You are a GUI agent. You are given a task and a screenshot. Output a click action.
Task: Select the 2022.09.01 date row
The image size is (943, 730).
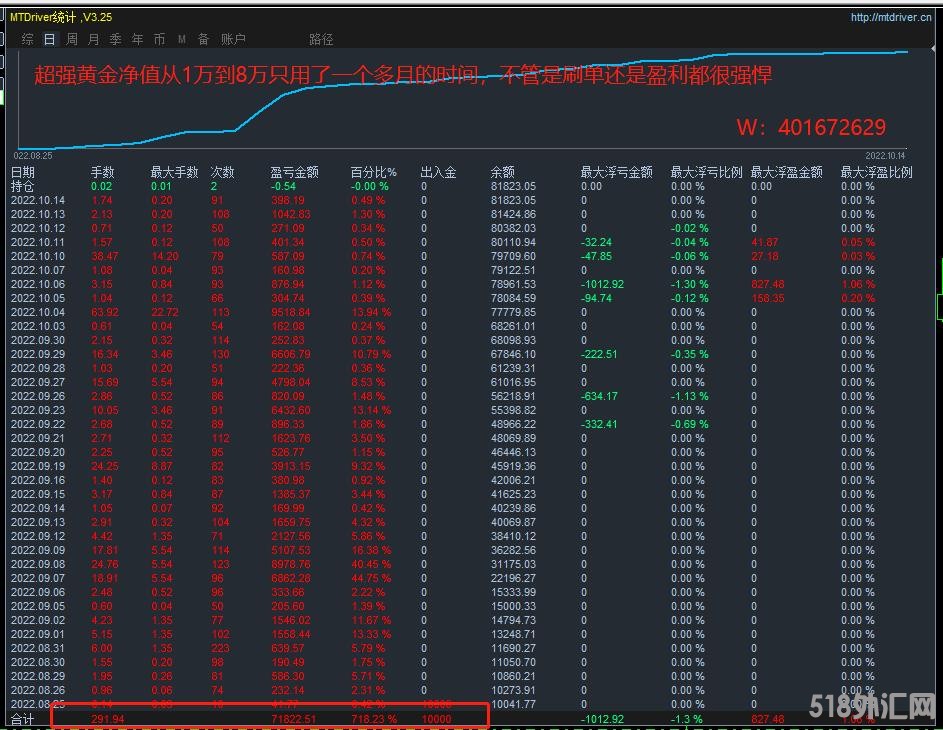coord(38,634)
